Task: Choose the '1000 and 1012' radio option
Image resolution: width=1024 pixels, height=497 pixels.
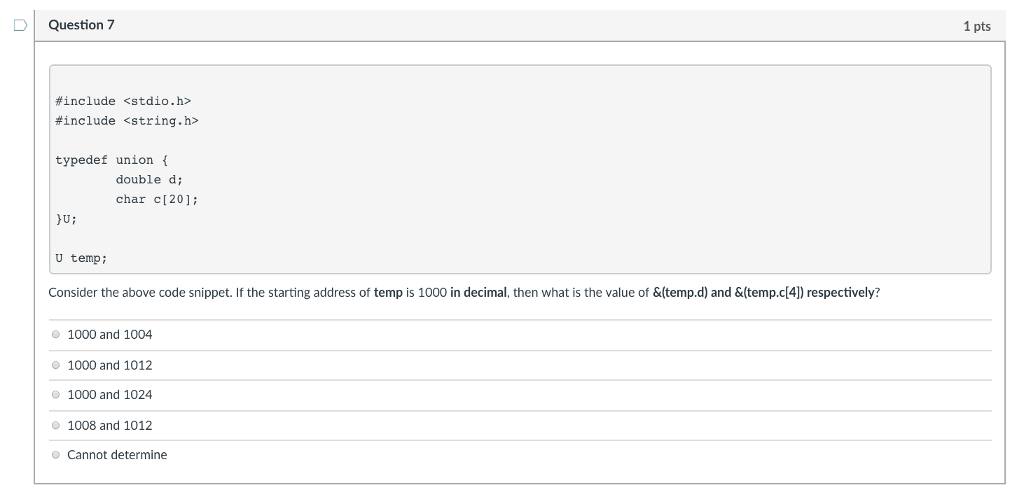Action: pyautogui.click(x=56, y=365)
